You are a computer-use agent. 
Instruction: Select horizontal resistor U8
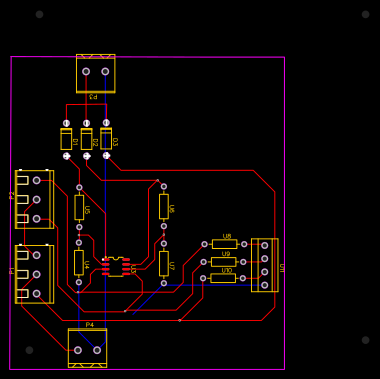224,244
